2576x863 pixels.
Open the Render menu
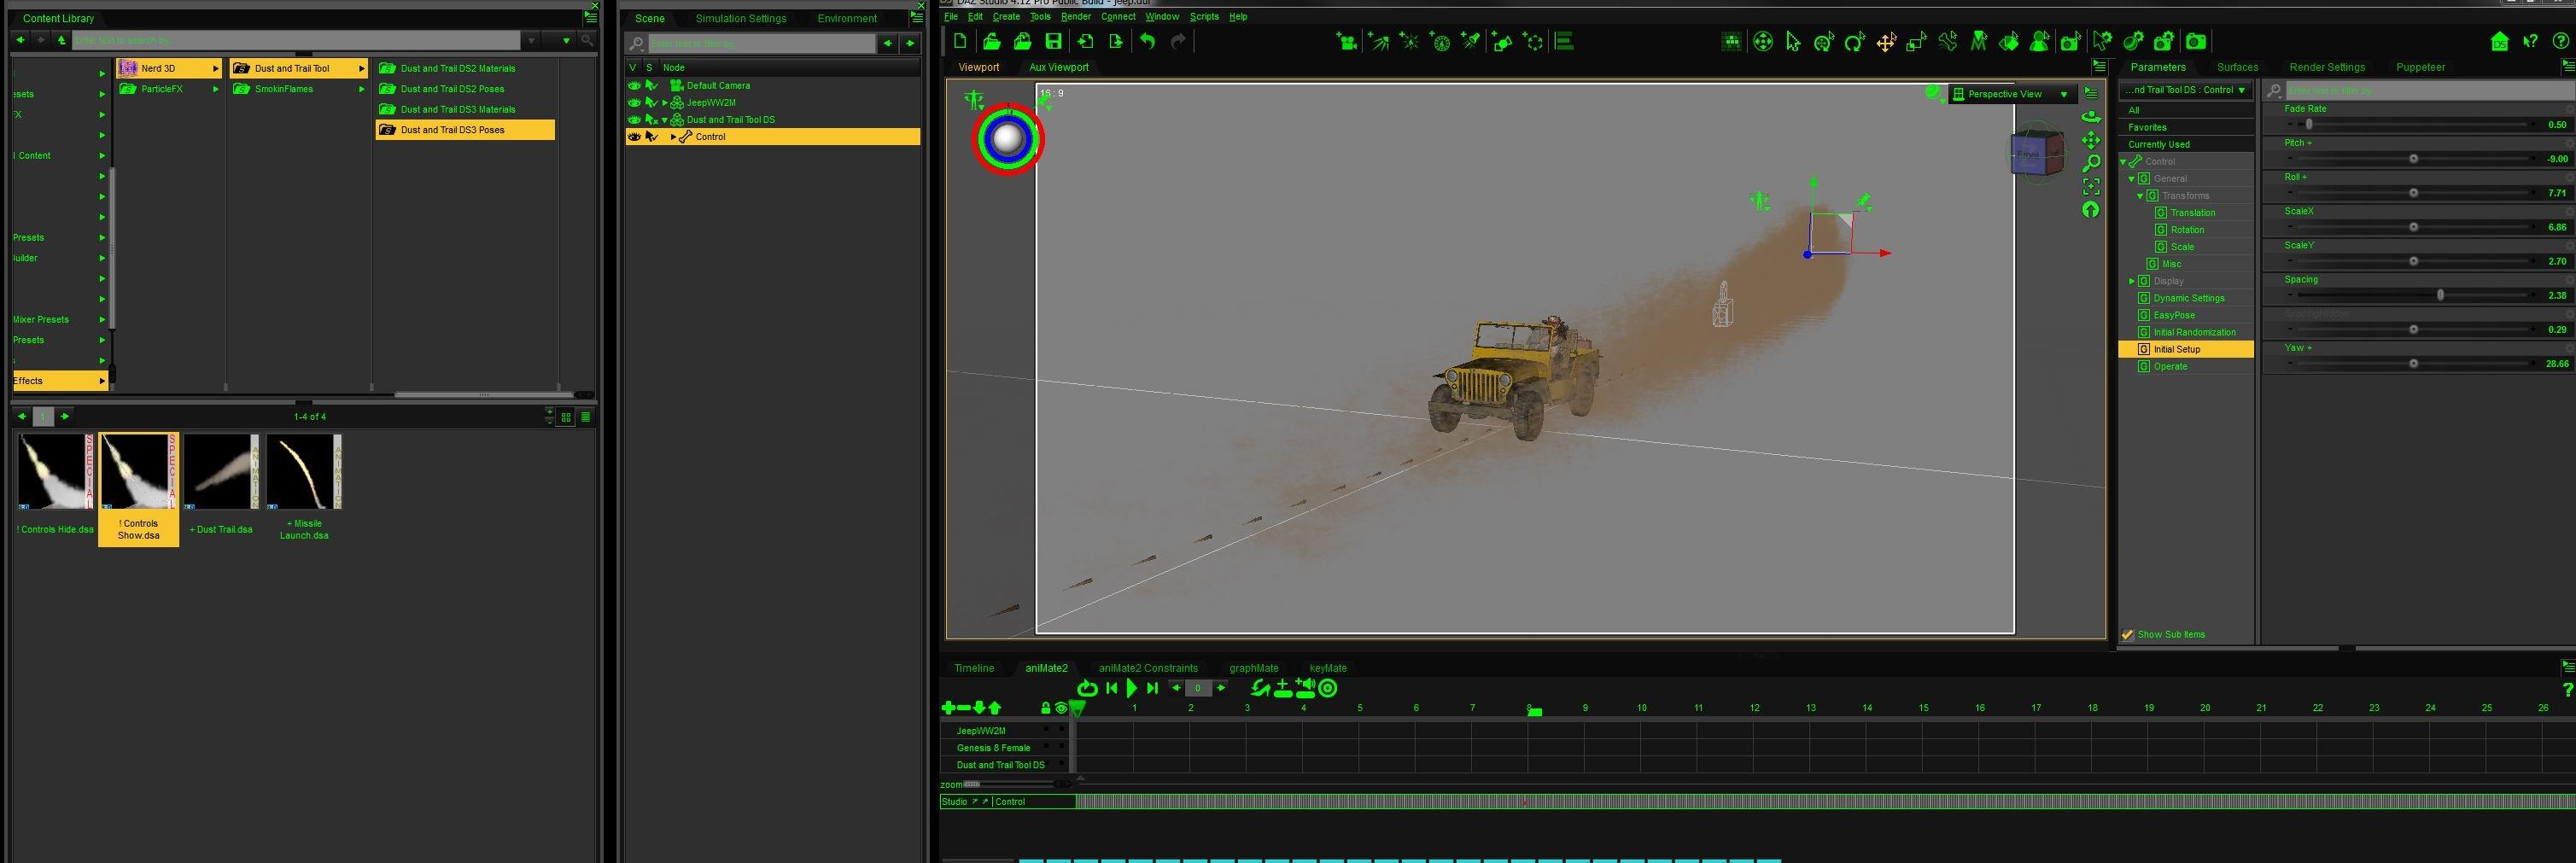click(x=1076, y=17)
